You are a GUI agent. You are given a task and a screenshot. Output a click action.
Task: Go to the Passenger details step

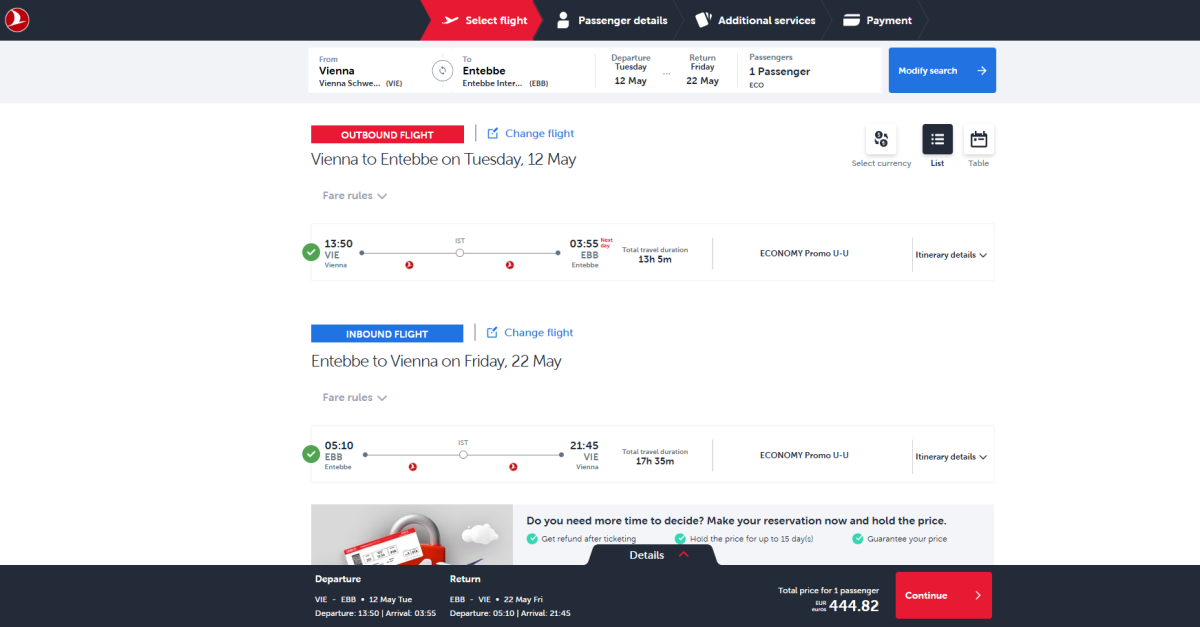point(611,20)
